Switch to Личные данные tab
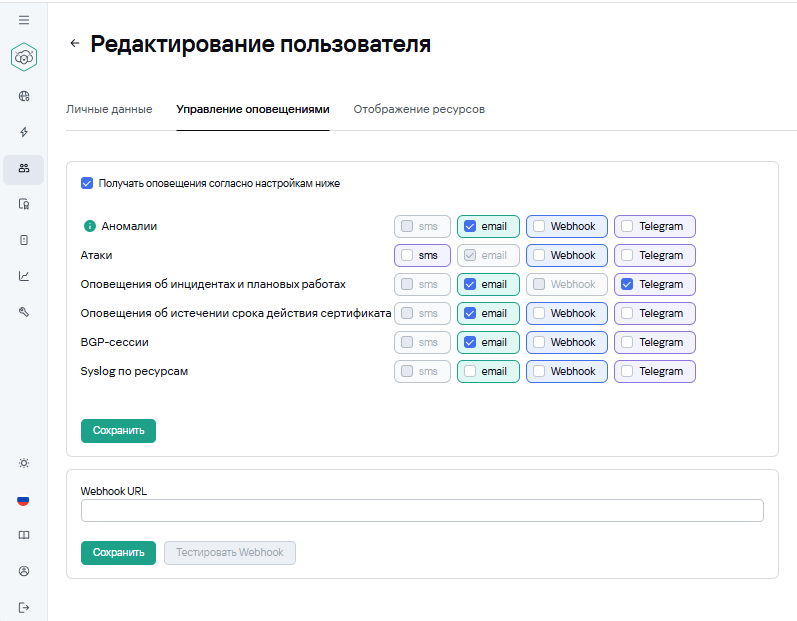Viewport: 797px width, 621px height. pyautogui.click(x=109, y=109)
